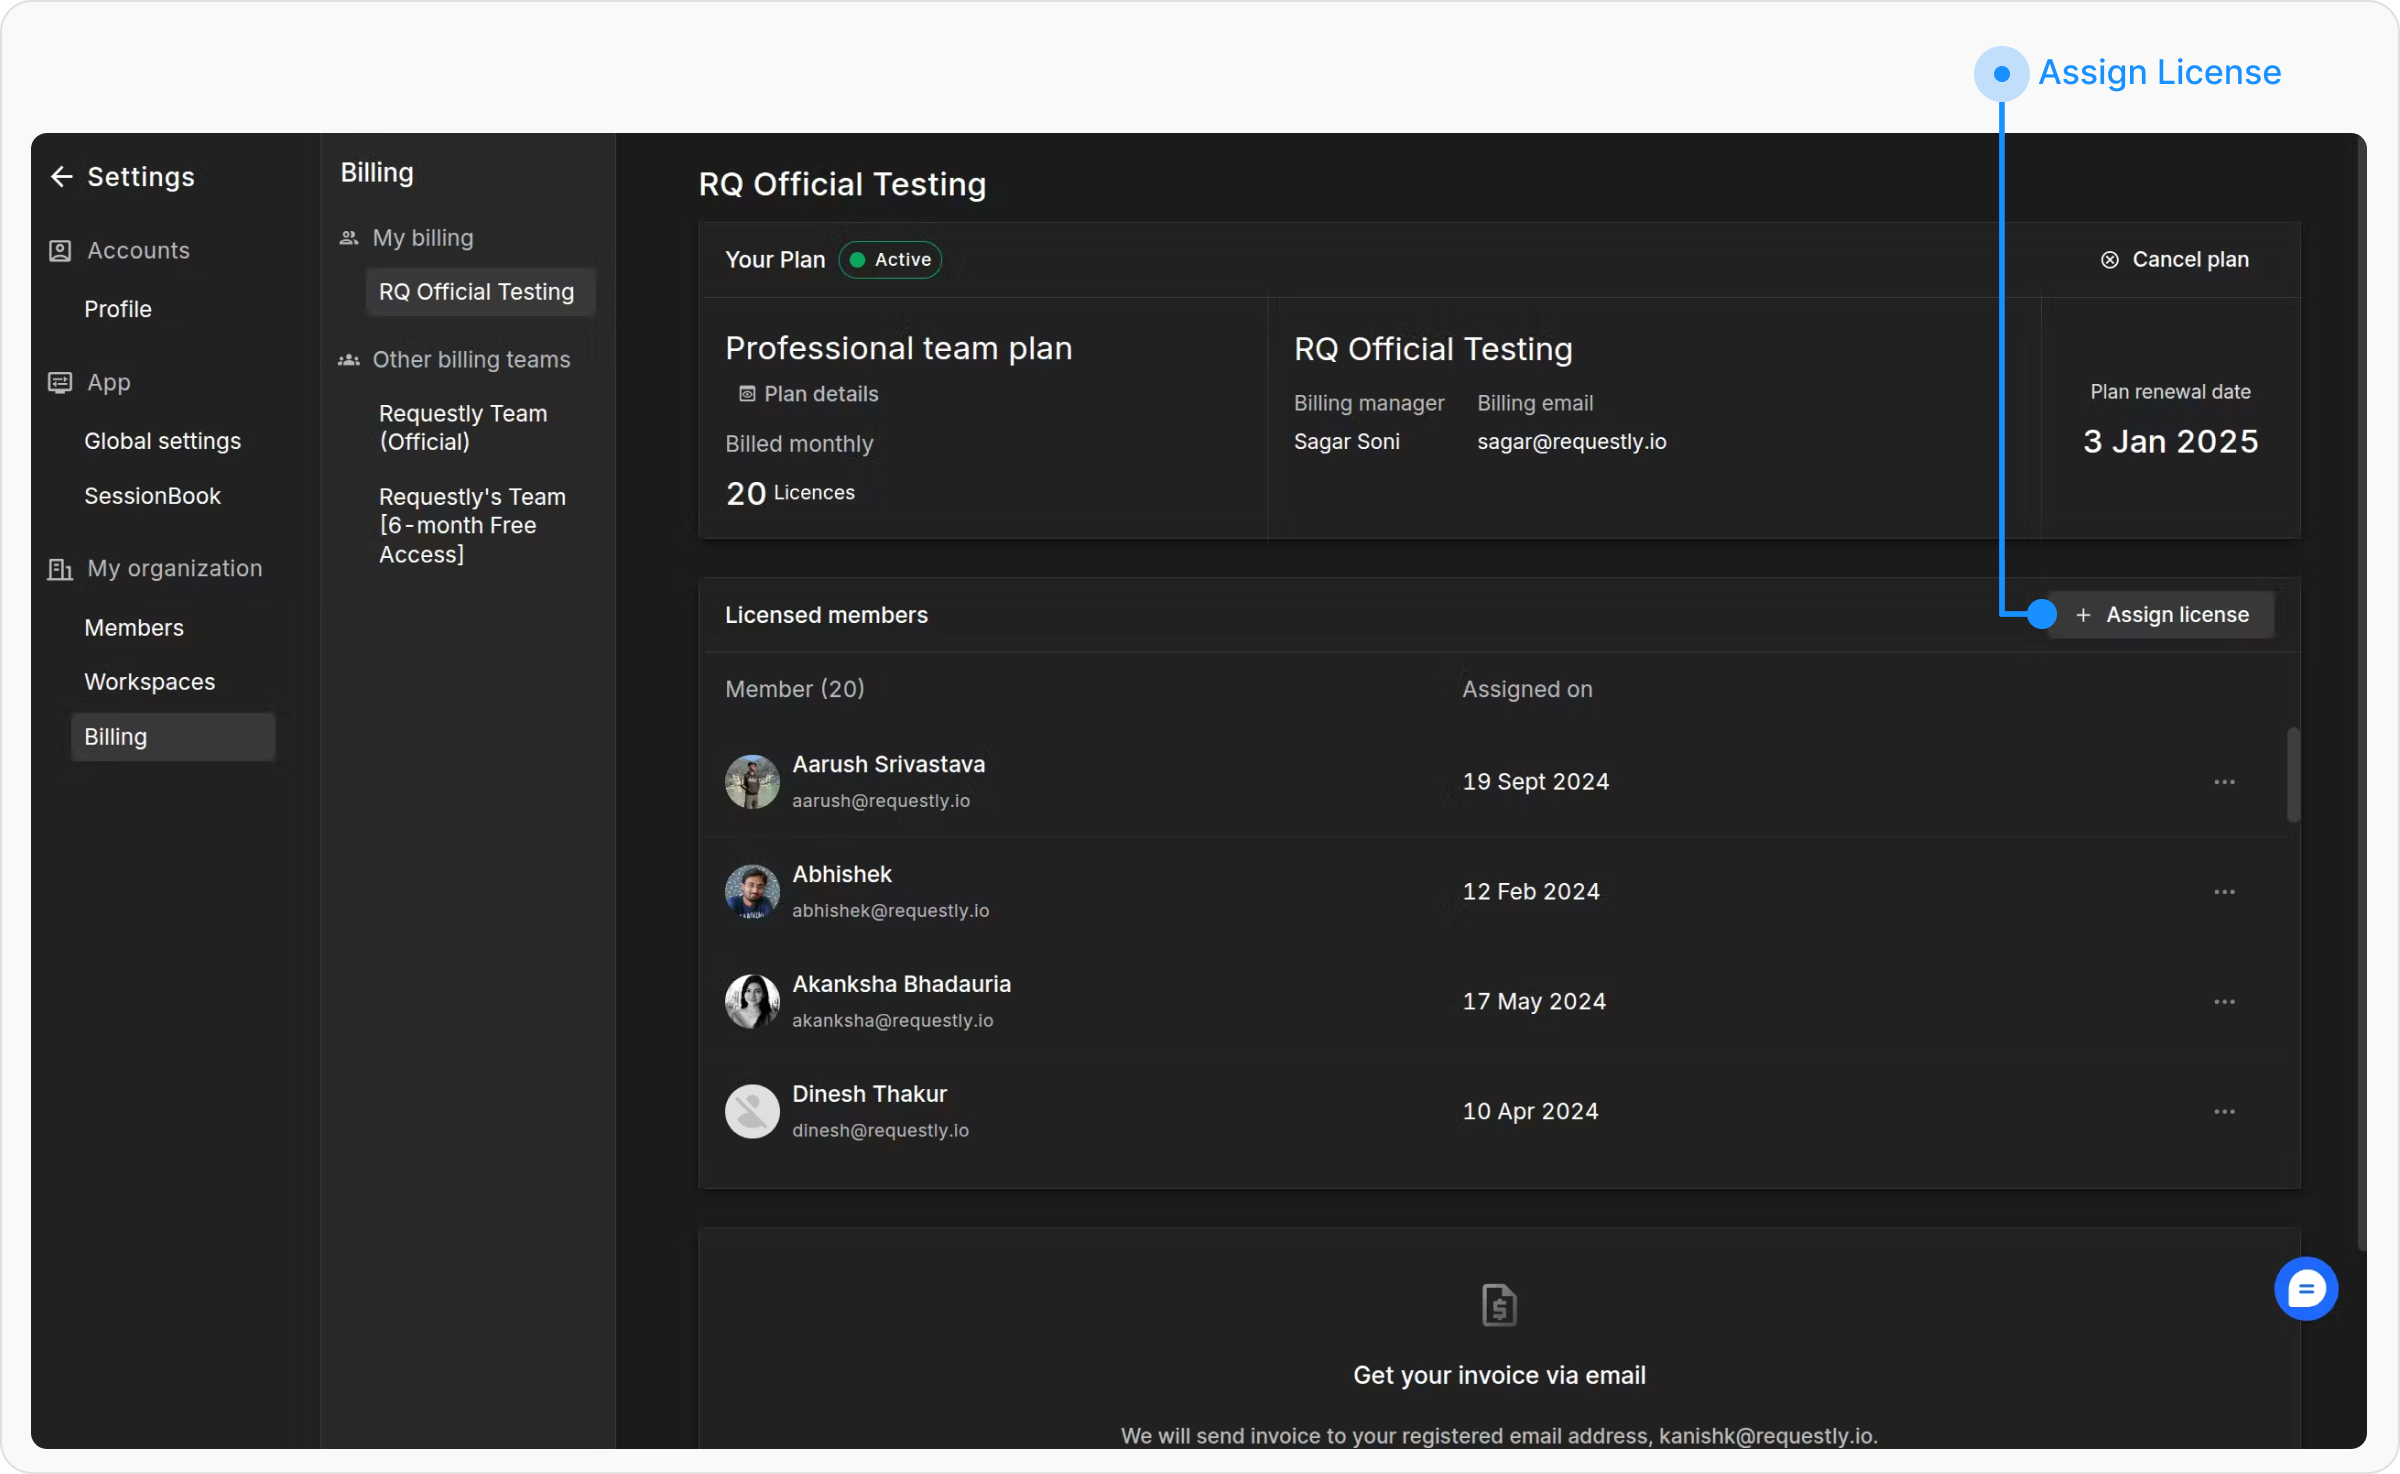
Task: Open Global settings page
Action: (x=162, y=441)
